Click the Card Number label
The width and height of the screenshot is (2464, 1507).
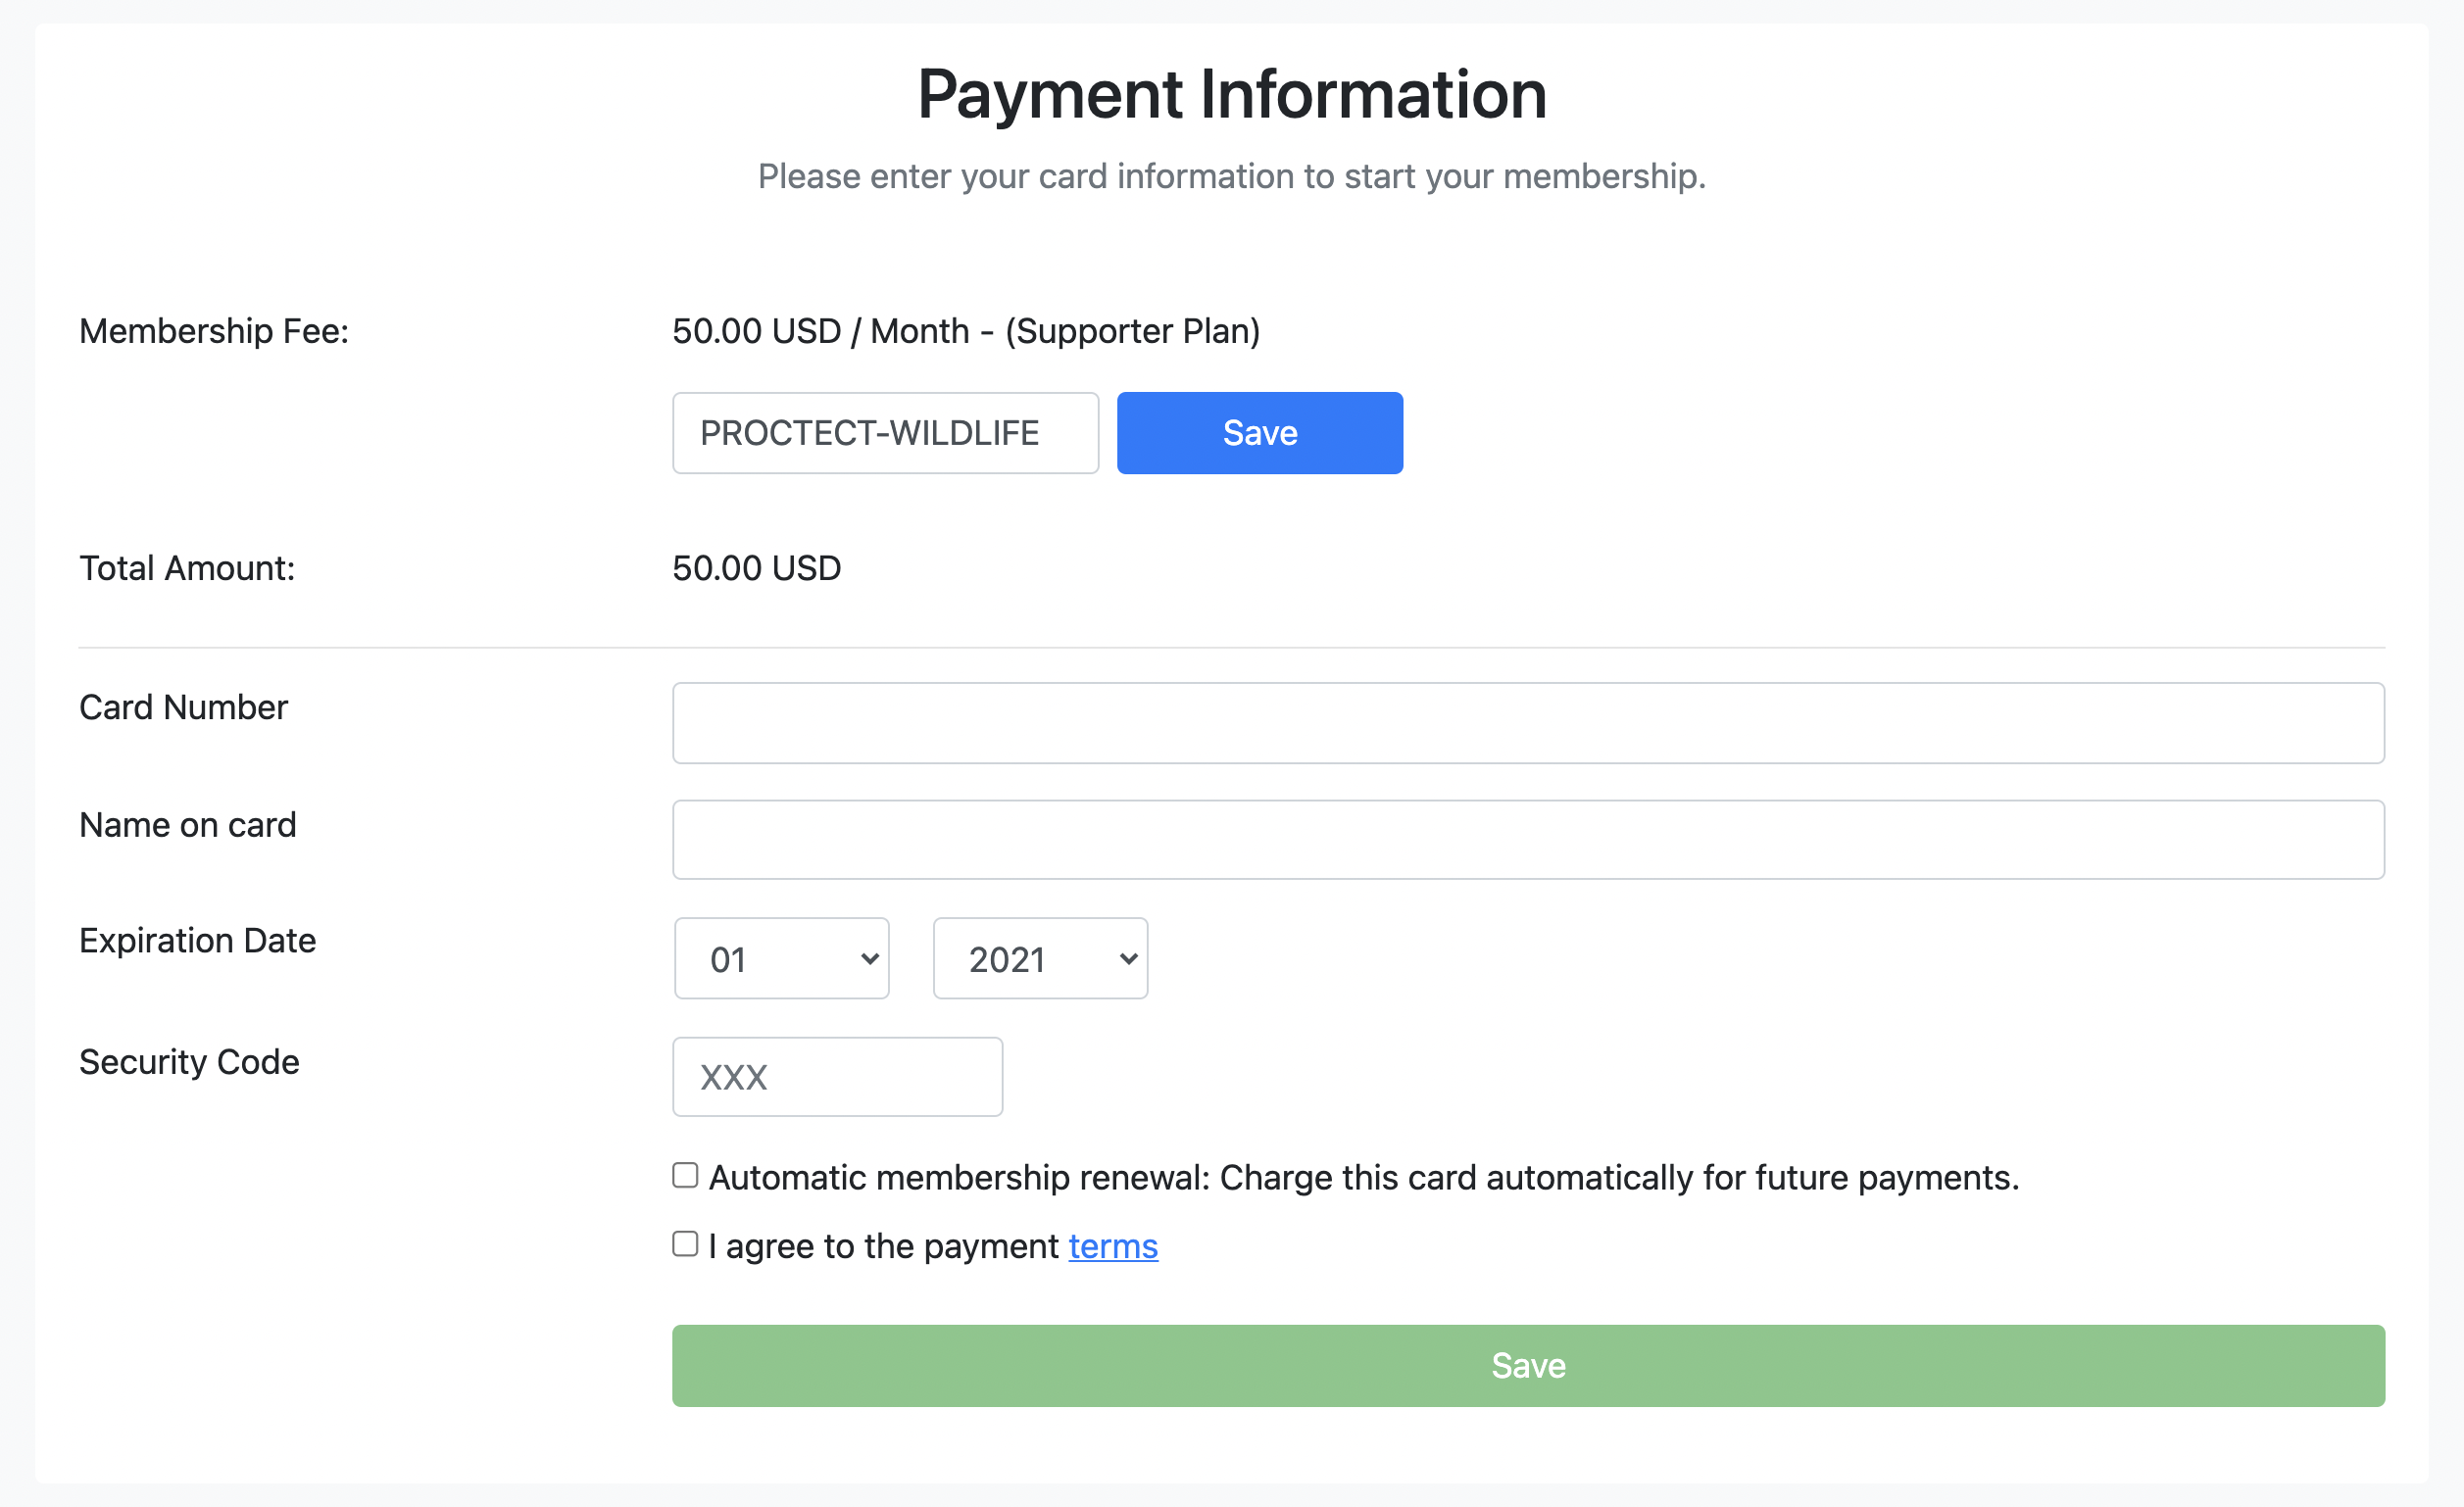184,707
